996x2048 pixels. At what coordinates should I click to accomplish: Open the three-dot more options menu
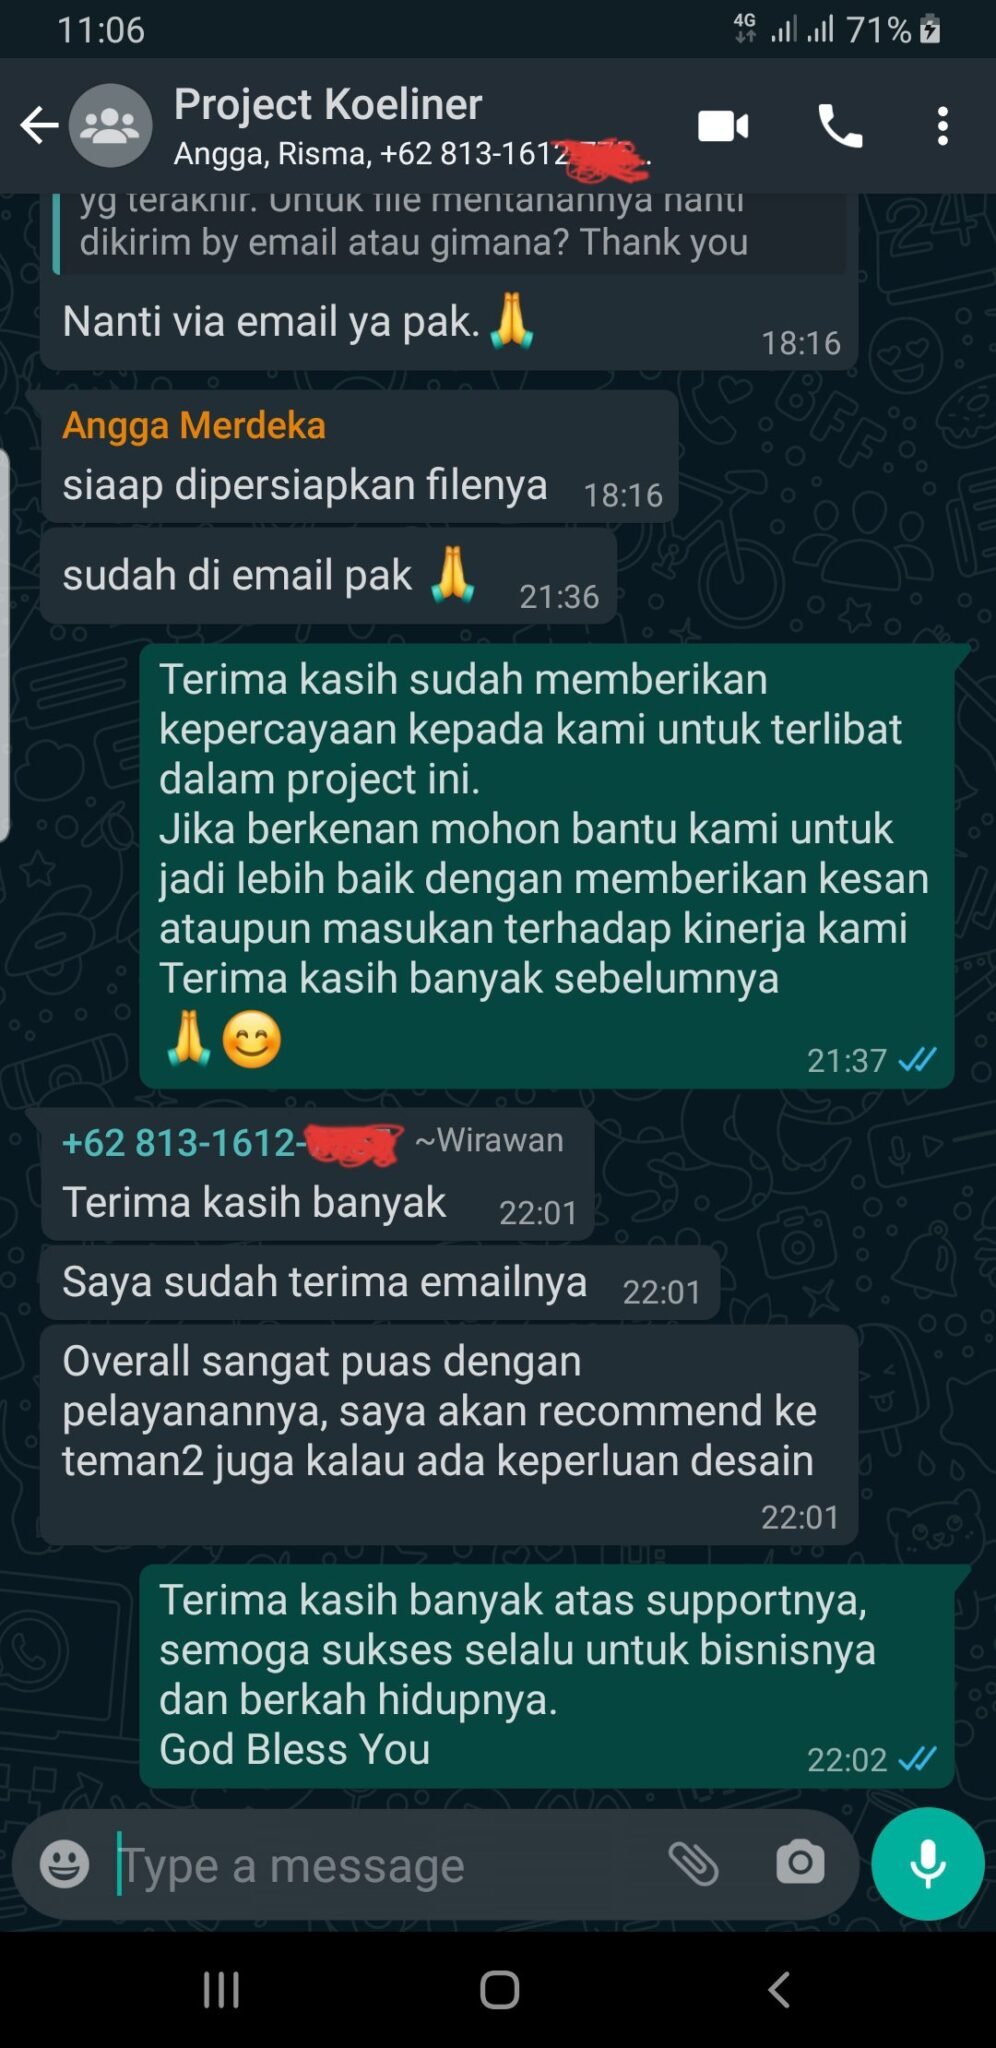click(942, 127)
